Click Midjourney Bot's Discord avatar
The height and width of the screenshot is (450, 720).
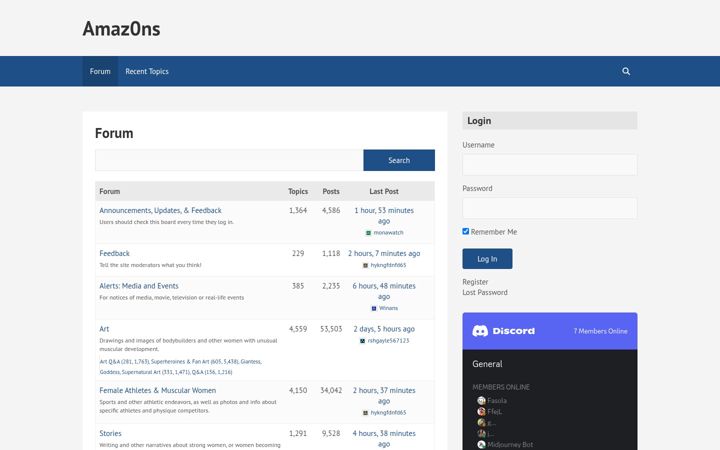click(481, 444)
